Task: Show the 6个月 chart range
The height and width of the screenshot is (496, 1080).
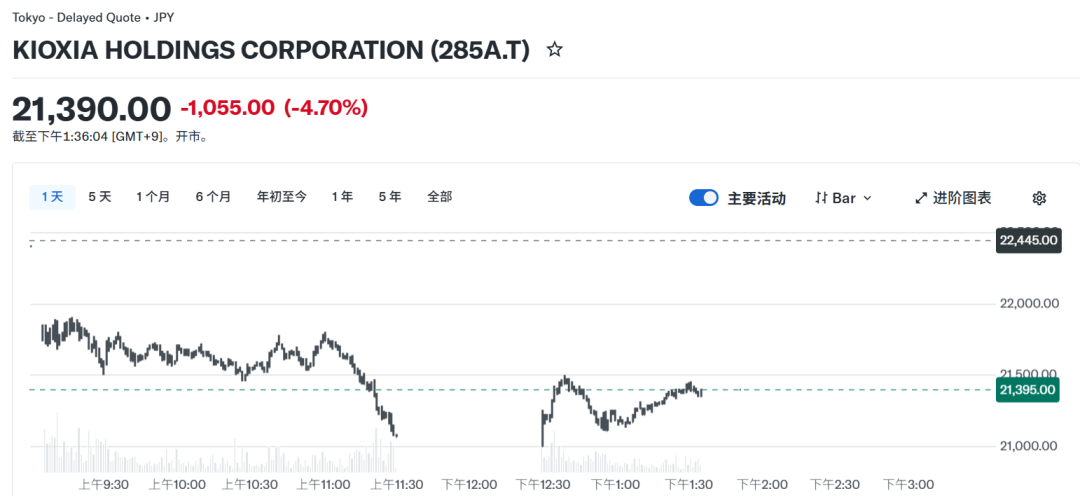Action: click(213, 197)
